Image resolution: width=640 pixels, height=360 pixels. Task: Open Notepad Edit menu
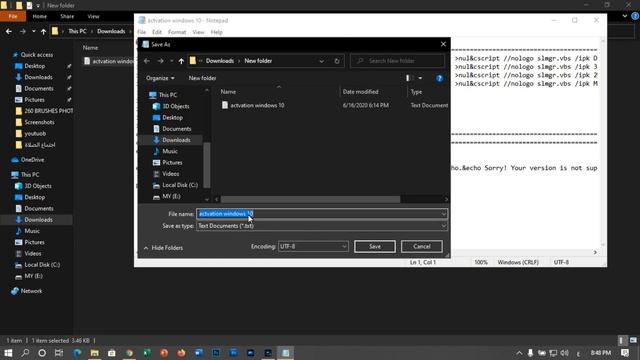click(x=157, y=32)
